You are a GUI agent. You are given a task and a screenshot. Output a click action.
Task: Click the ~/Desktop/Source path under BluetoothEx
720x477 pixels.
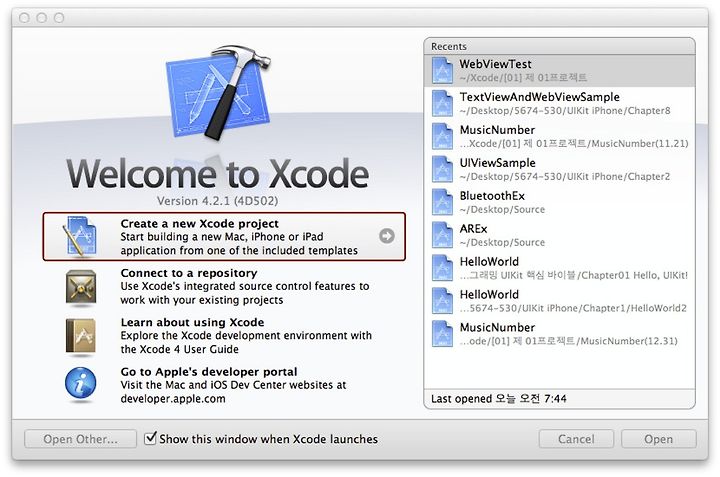pyautogui.click(x=502, y=209)
